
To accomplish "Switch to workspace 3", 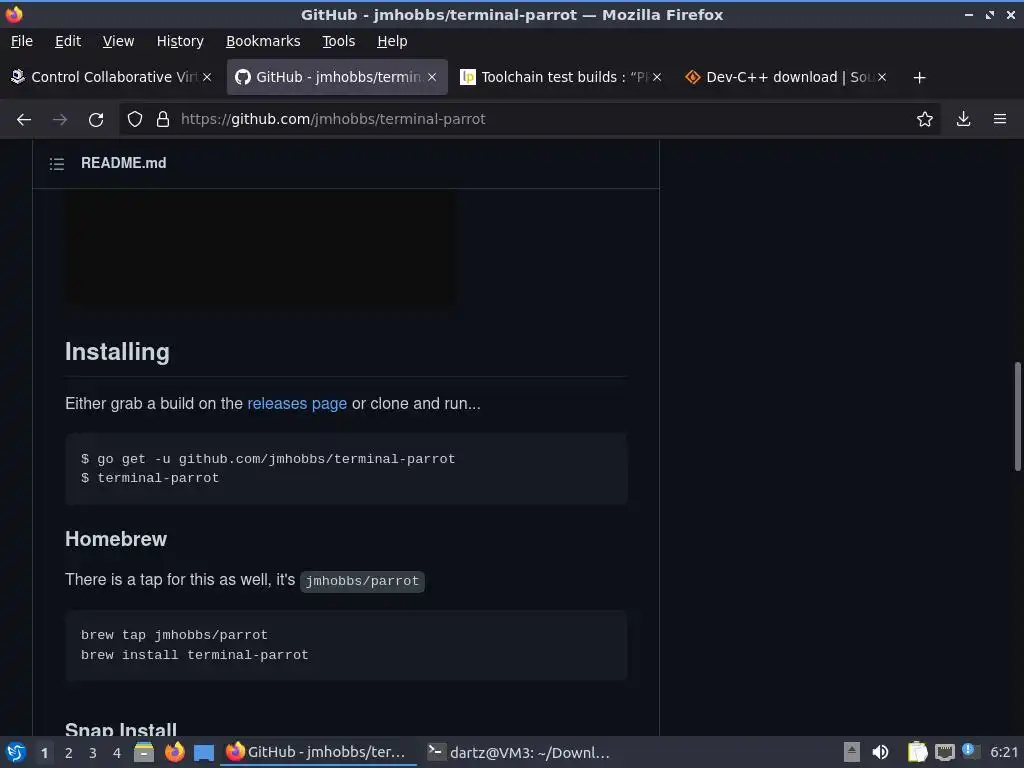I will coord(93,753).
